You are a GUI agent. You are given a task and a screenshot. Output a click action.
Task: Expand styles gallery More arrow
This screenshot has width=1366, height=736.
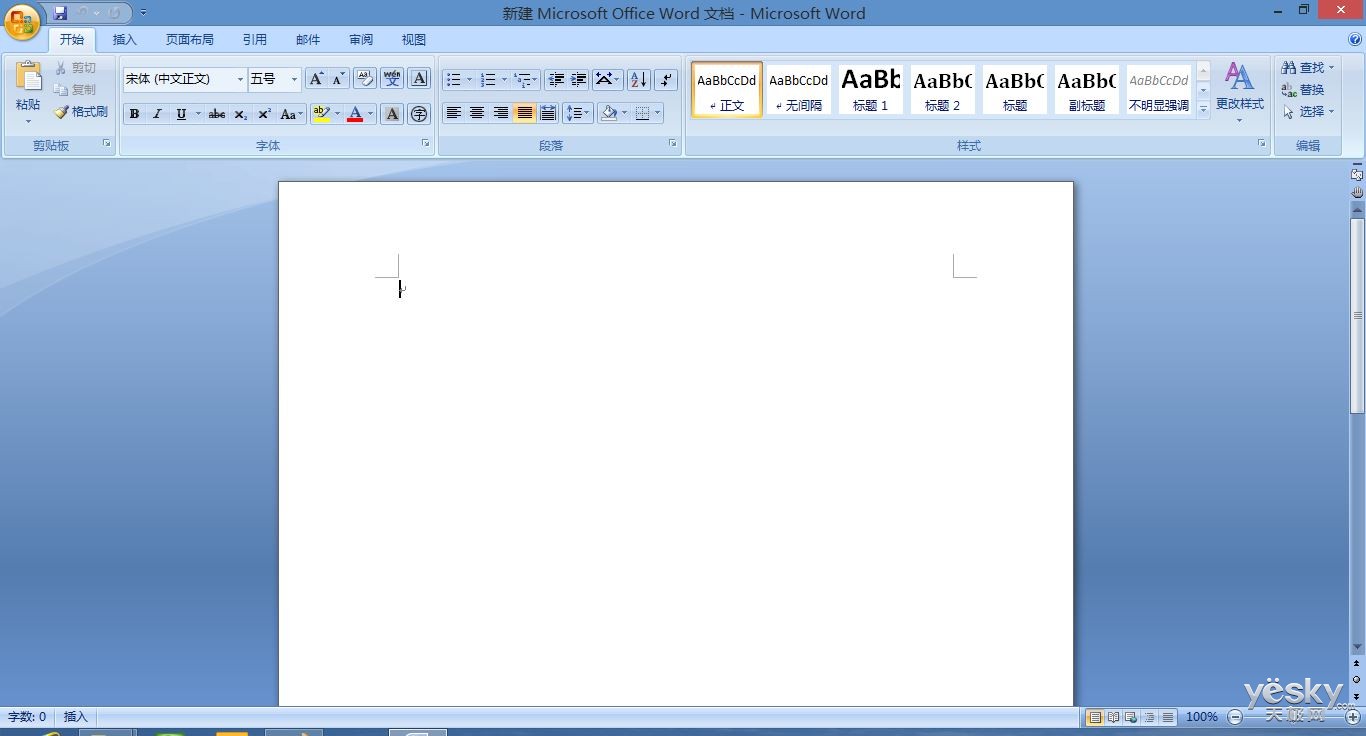point(1203,110)
